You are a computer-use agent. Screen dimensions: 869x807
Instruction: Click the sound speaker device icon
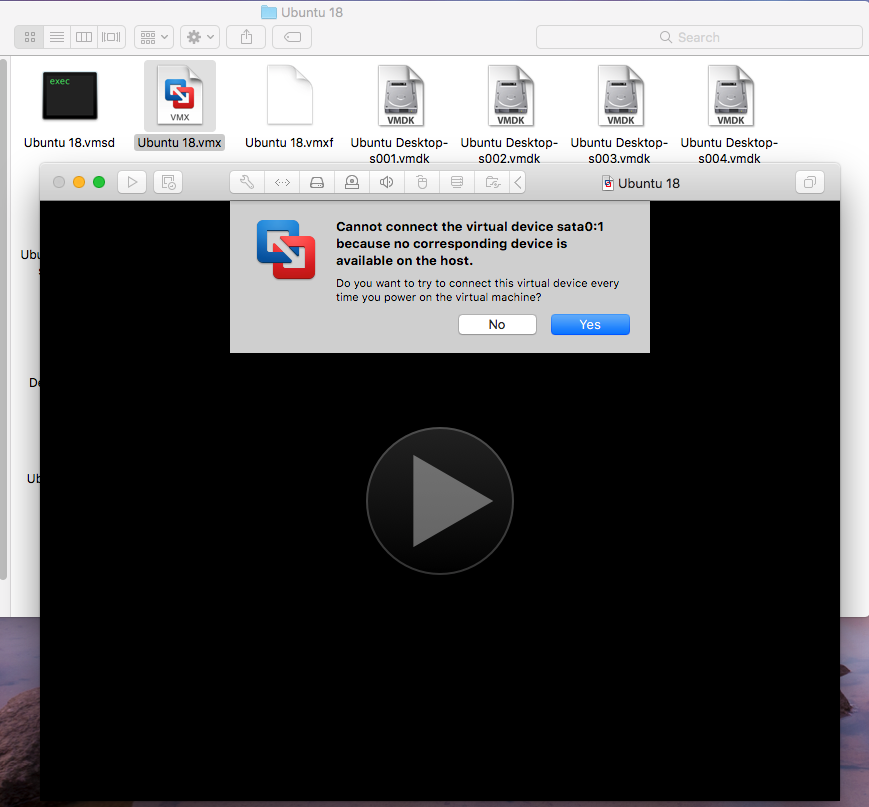point(387,182)
